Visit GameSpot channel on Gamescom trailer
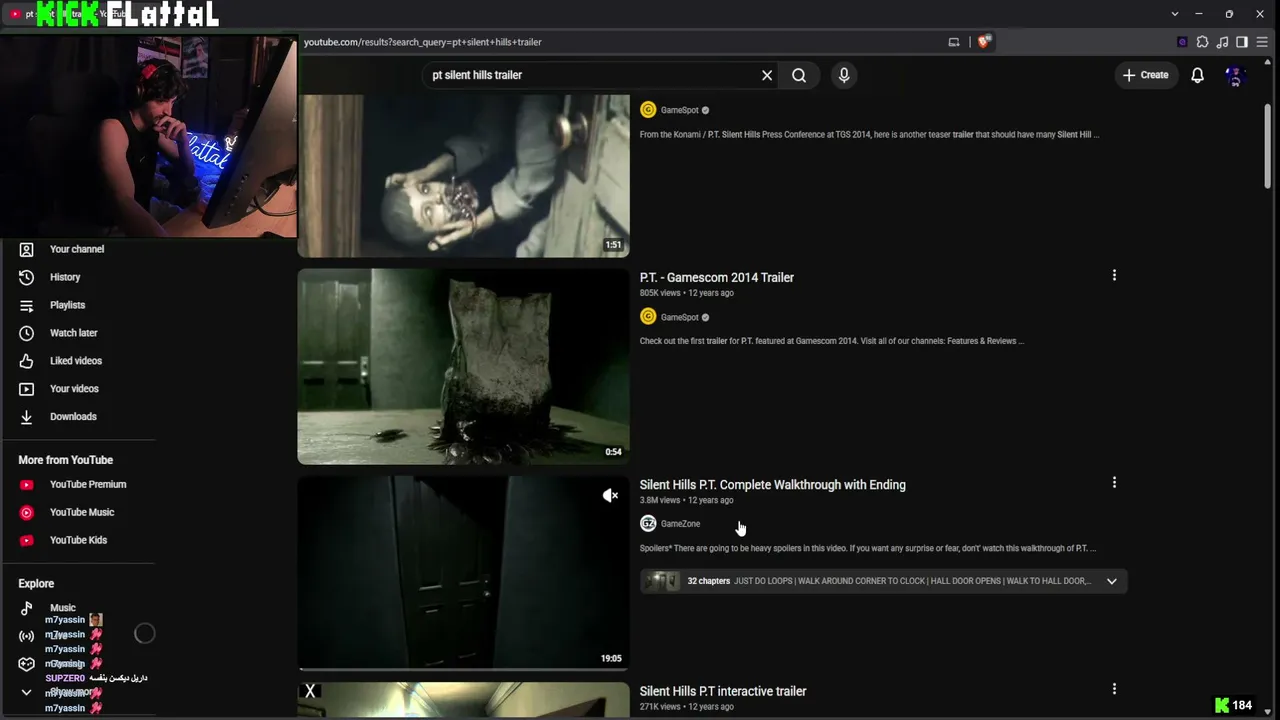Screen dimensions: 1280x720 (680, 317)
